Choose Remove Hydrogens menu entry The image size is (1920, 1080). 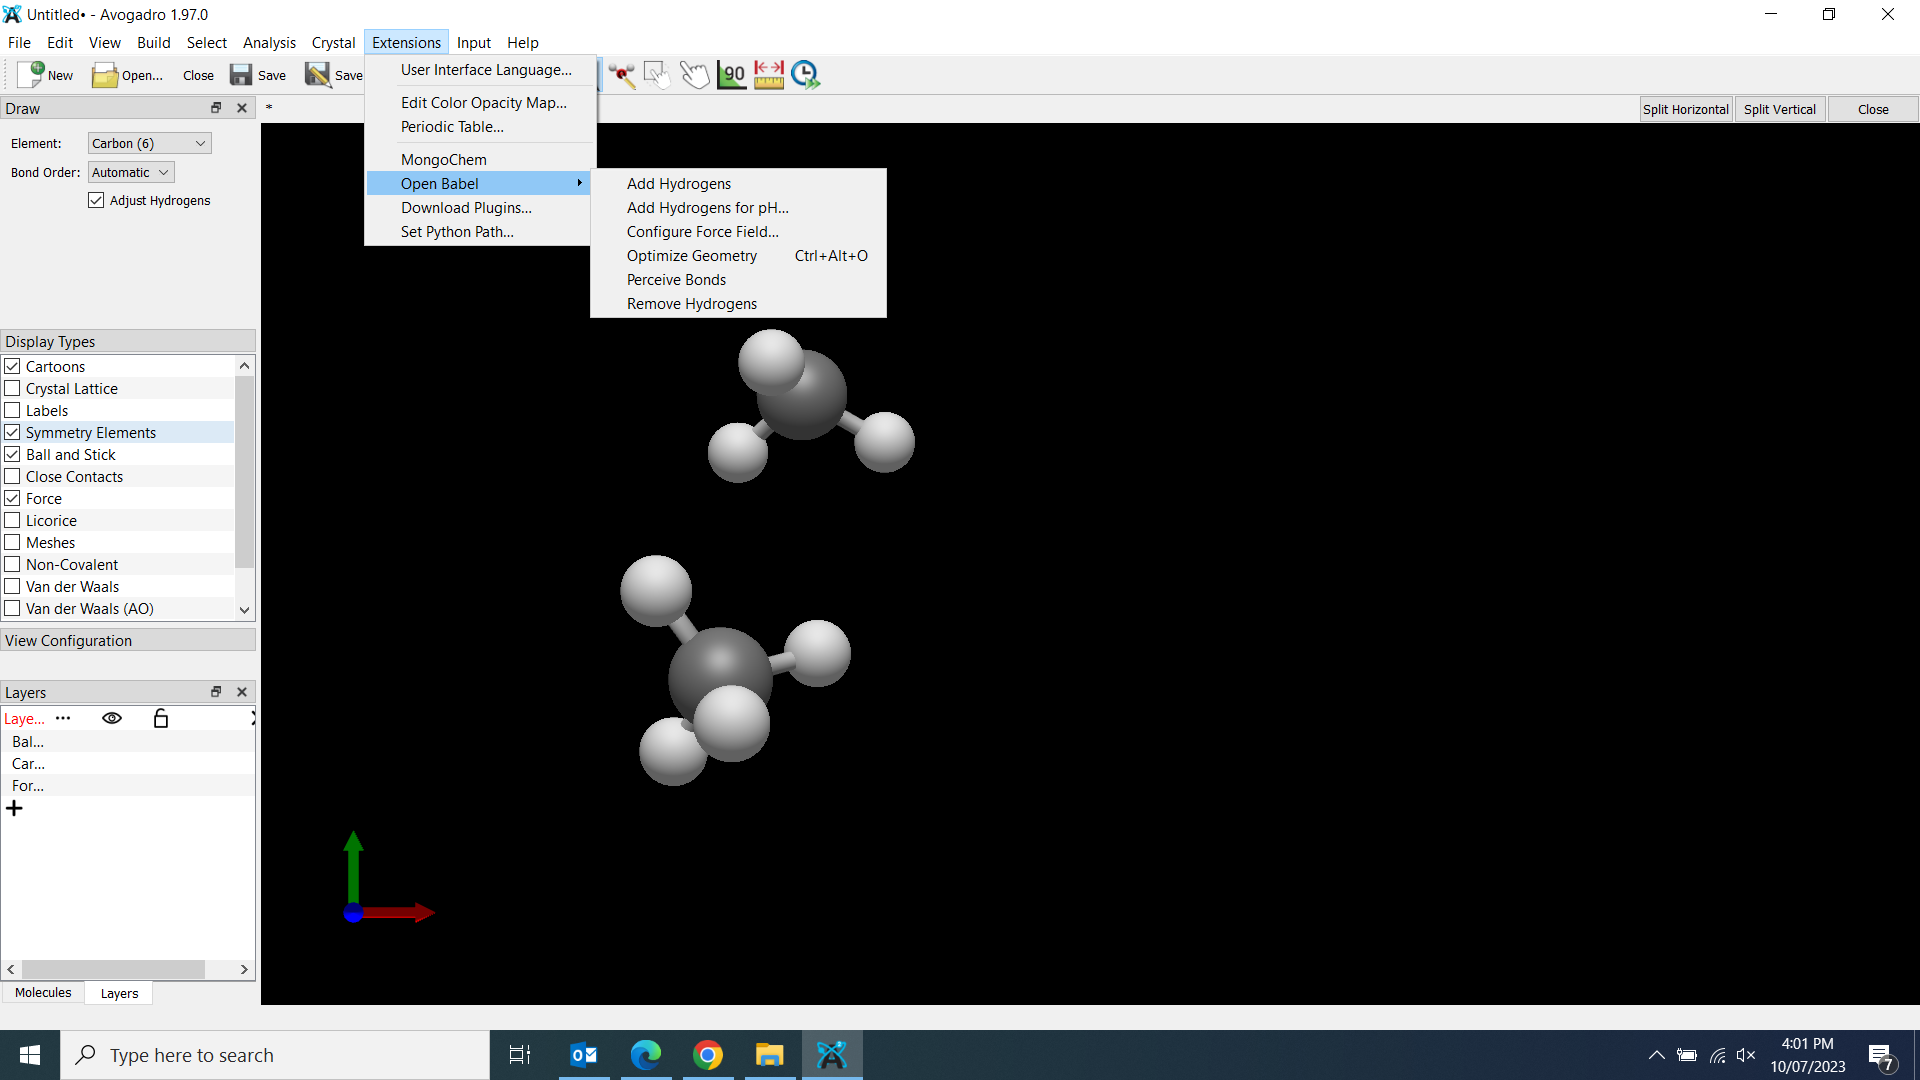point(738,303)
